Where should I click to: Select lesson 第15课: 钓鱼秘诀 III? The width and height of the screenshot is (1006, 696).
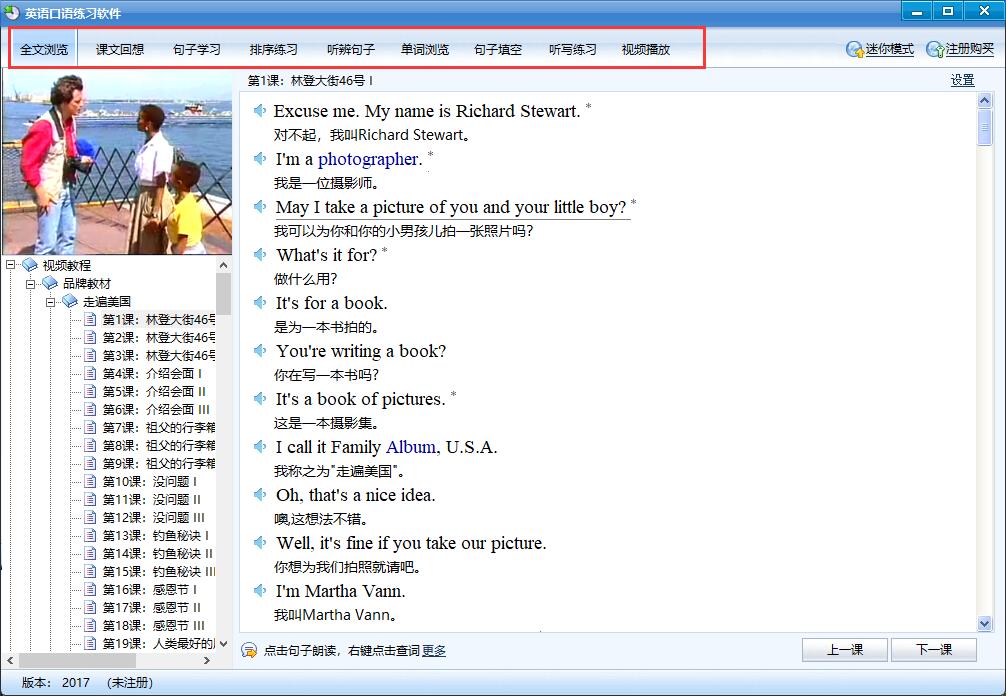pyautogui.click(x=158, y=571)
